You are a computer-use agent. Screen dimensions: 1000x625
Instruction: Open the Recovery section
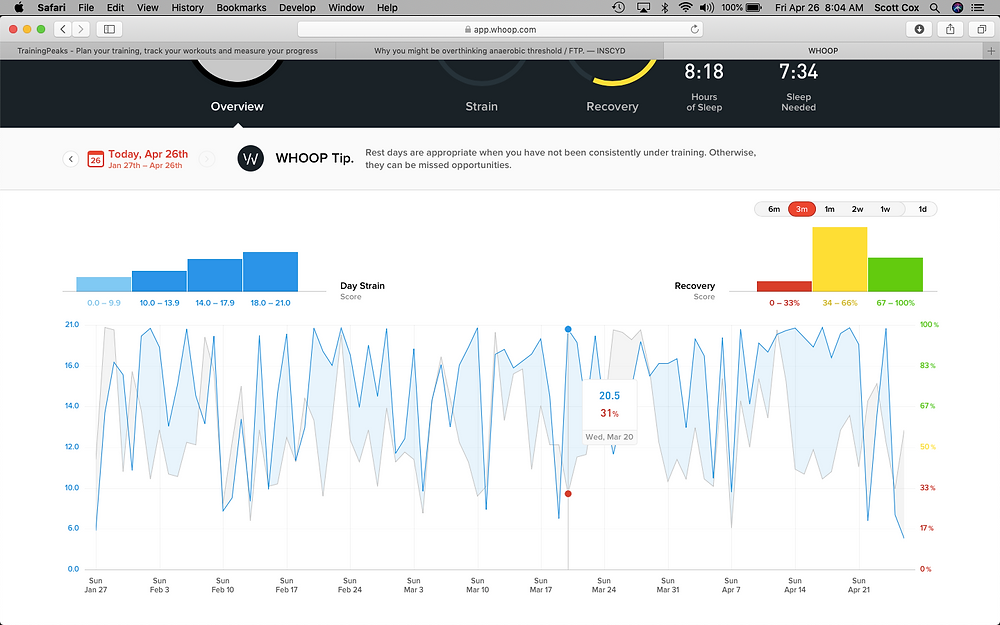point(612,107)
